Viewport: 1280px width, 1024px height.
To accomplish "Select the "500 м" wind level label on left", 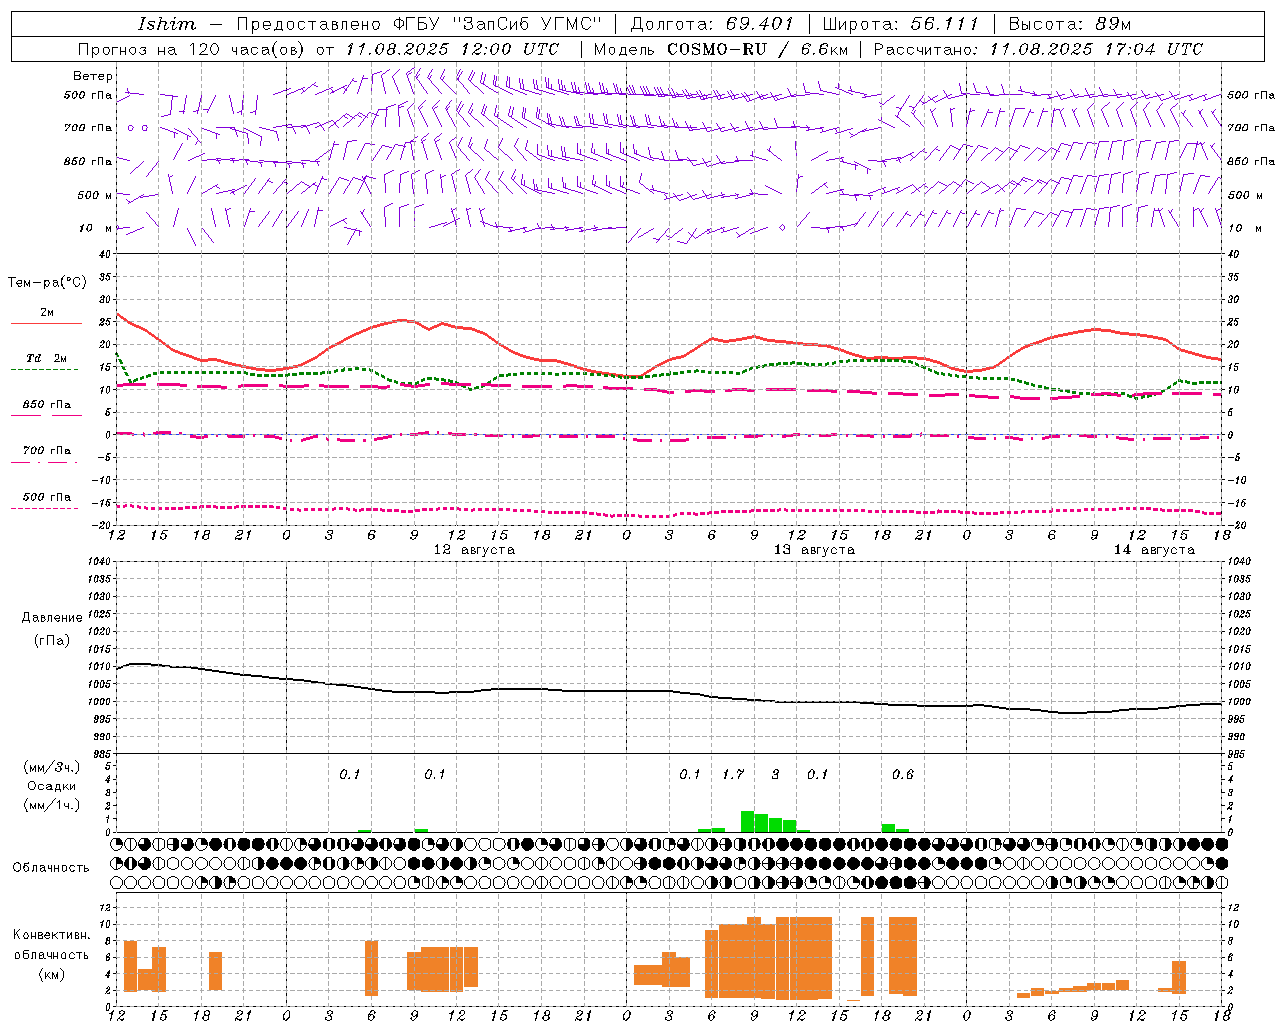I will pyautogui.click(x=95, y=195).
